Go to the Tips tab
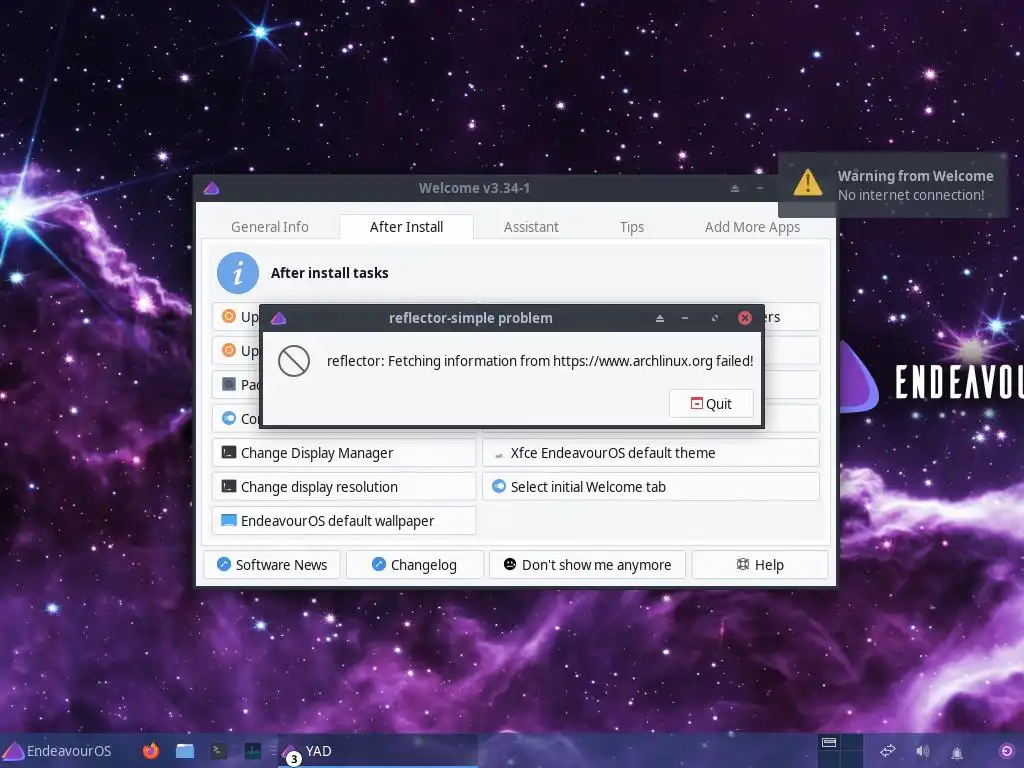This screenshot has width=1024, height=768. tap(632, 227)
